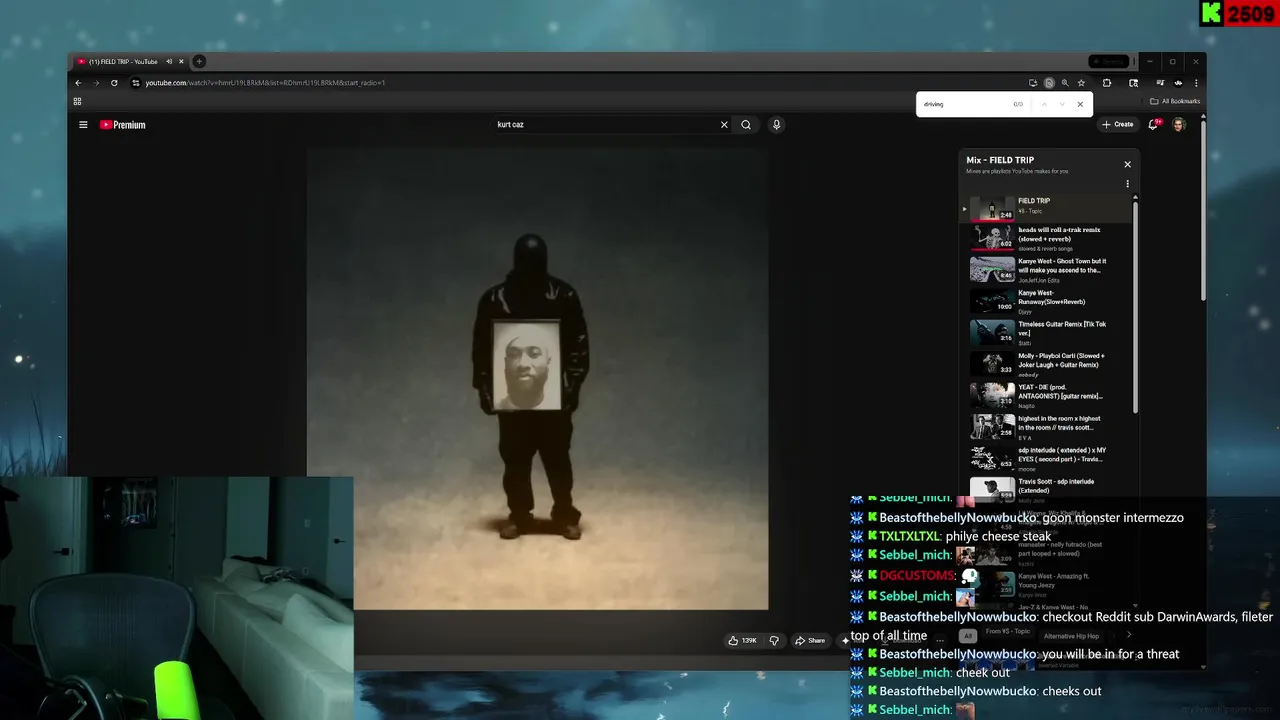
Task: Clear the 'kurt caz' search query
Action: (724, 125)
